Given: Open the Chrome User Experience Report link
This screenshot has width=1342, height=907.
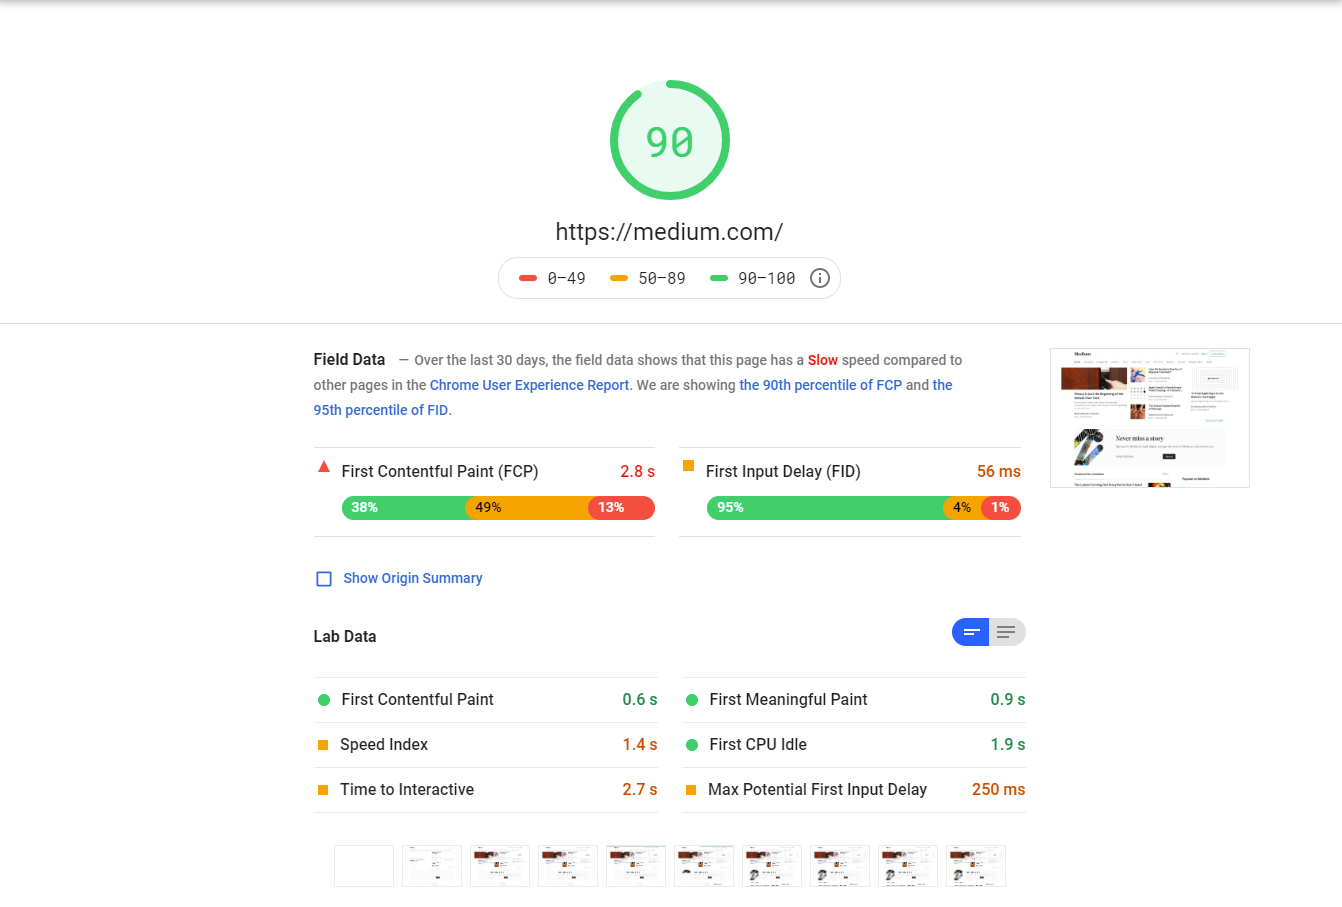Looking at the screenshot, I should point(530,385).
